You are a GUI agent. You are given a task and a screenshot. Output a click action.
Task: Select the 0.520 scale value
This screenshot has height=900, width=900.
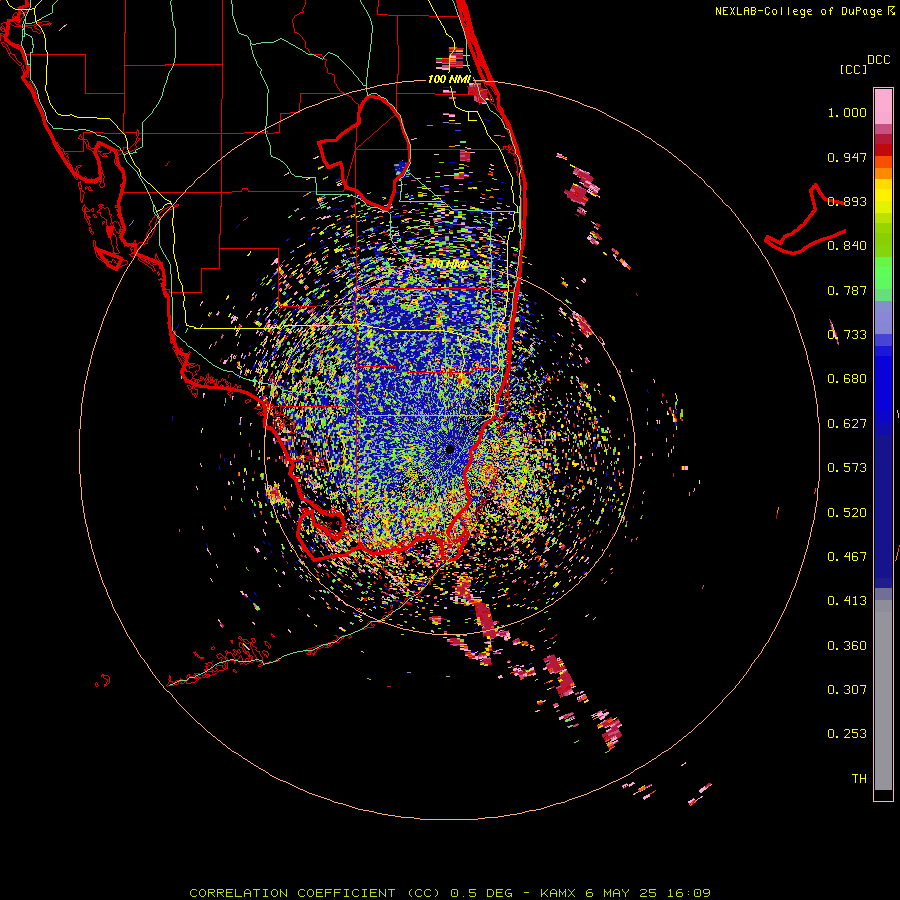pos(847,513)
